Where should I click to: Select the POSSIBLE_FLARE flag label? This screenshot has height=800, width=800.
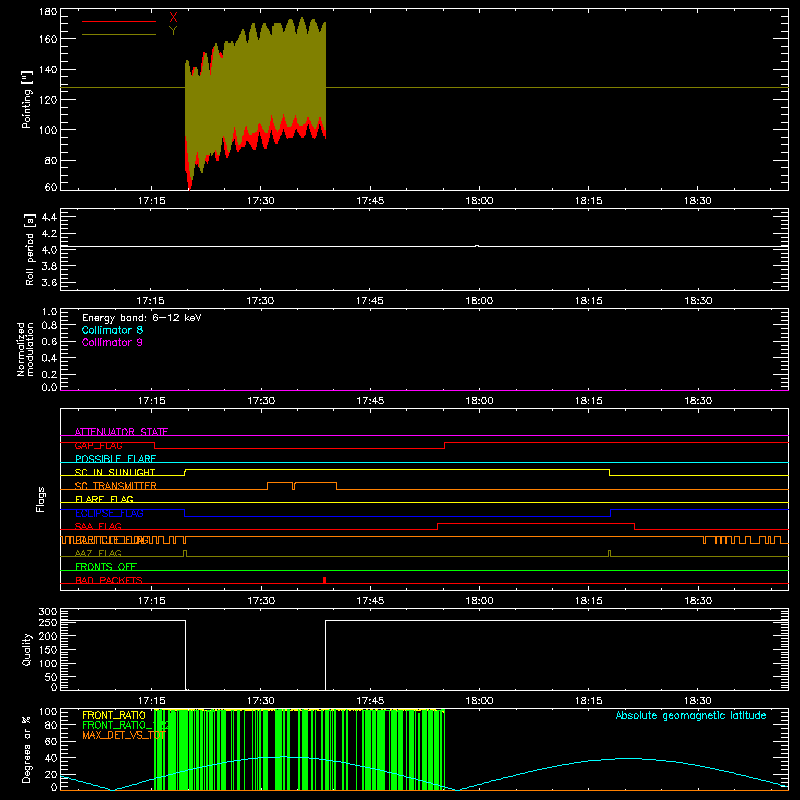click(115, 459)
